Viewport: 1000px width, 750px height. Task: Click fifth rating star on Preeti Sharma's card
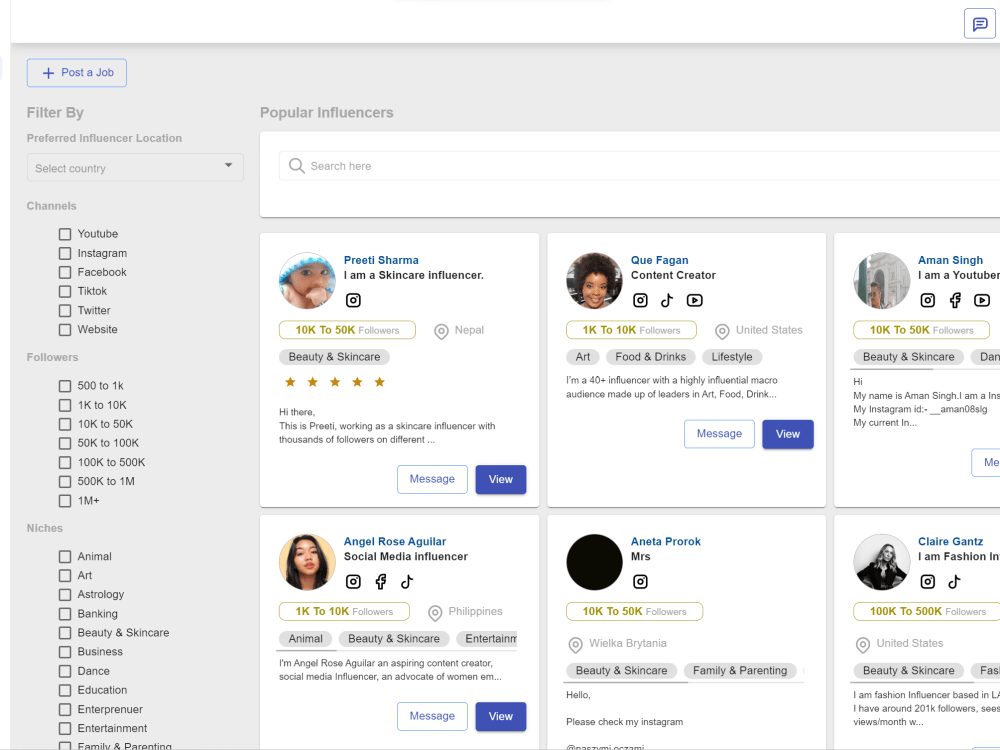(379, 382)
